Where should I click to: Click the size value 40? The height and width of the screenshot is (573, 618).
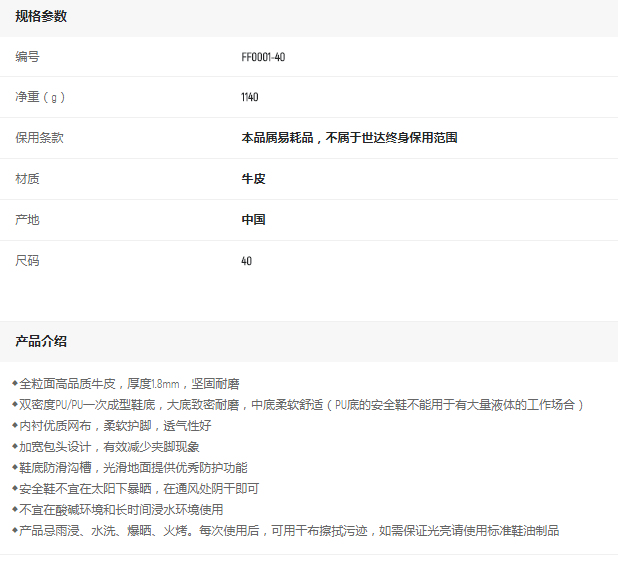pos(247,261)
